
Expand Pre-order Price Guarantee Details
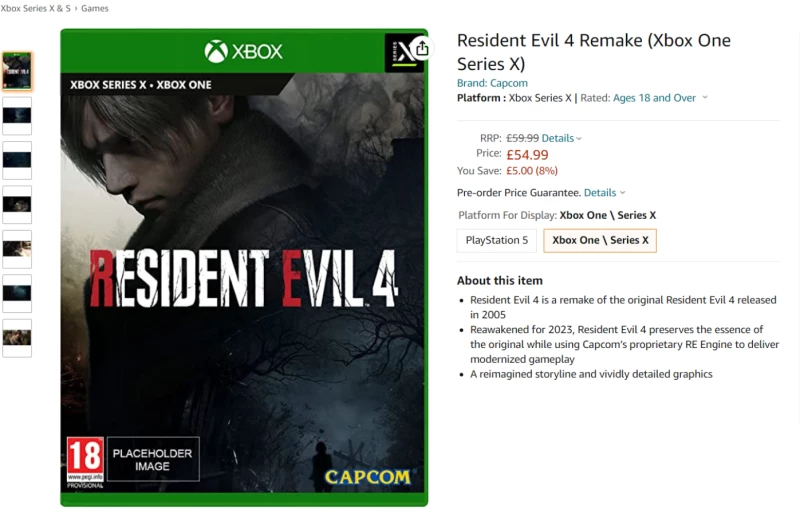pos(604,192)
